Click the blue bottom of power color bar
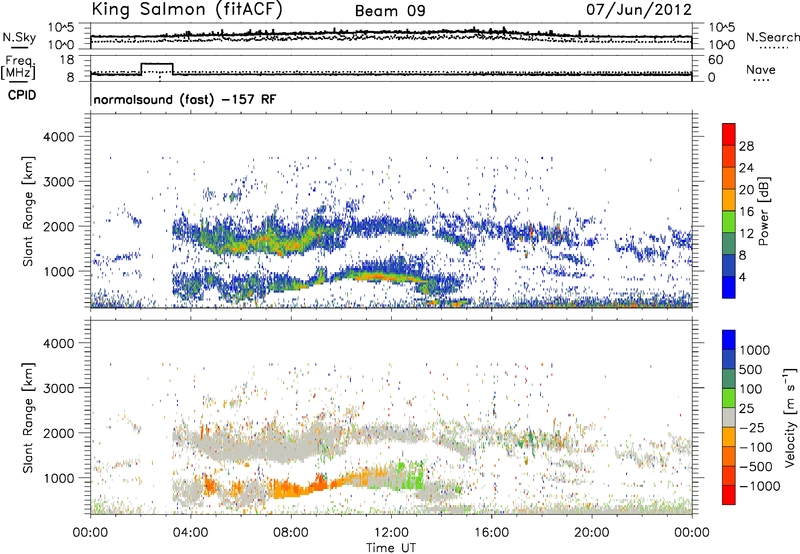This screenshot has width=800, height=554. point(729,287)
